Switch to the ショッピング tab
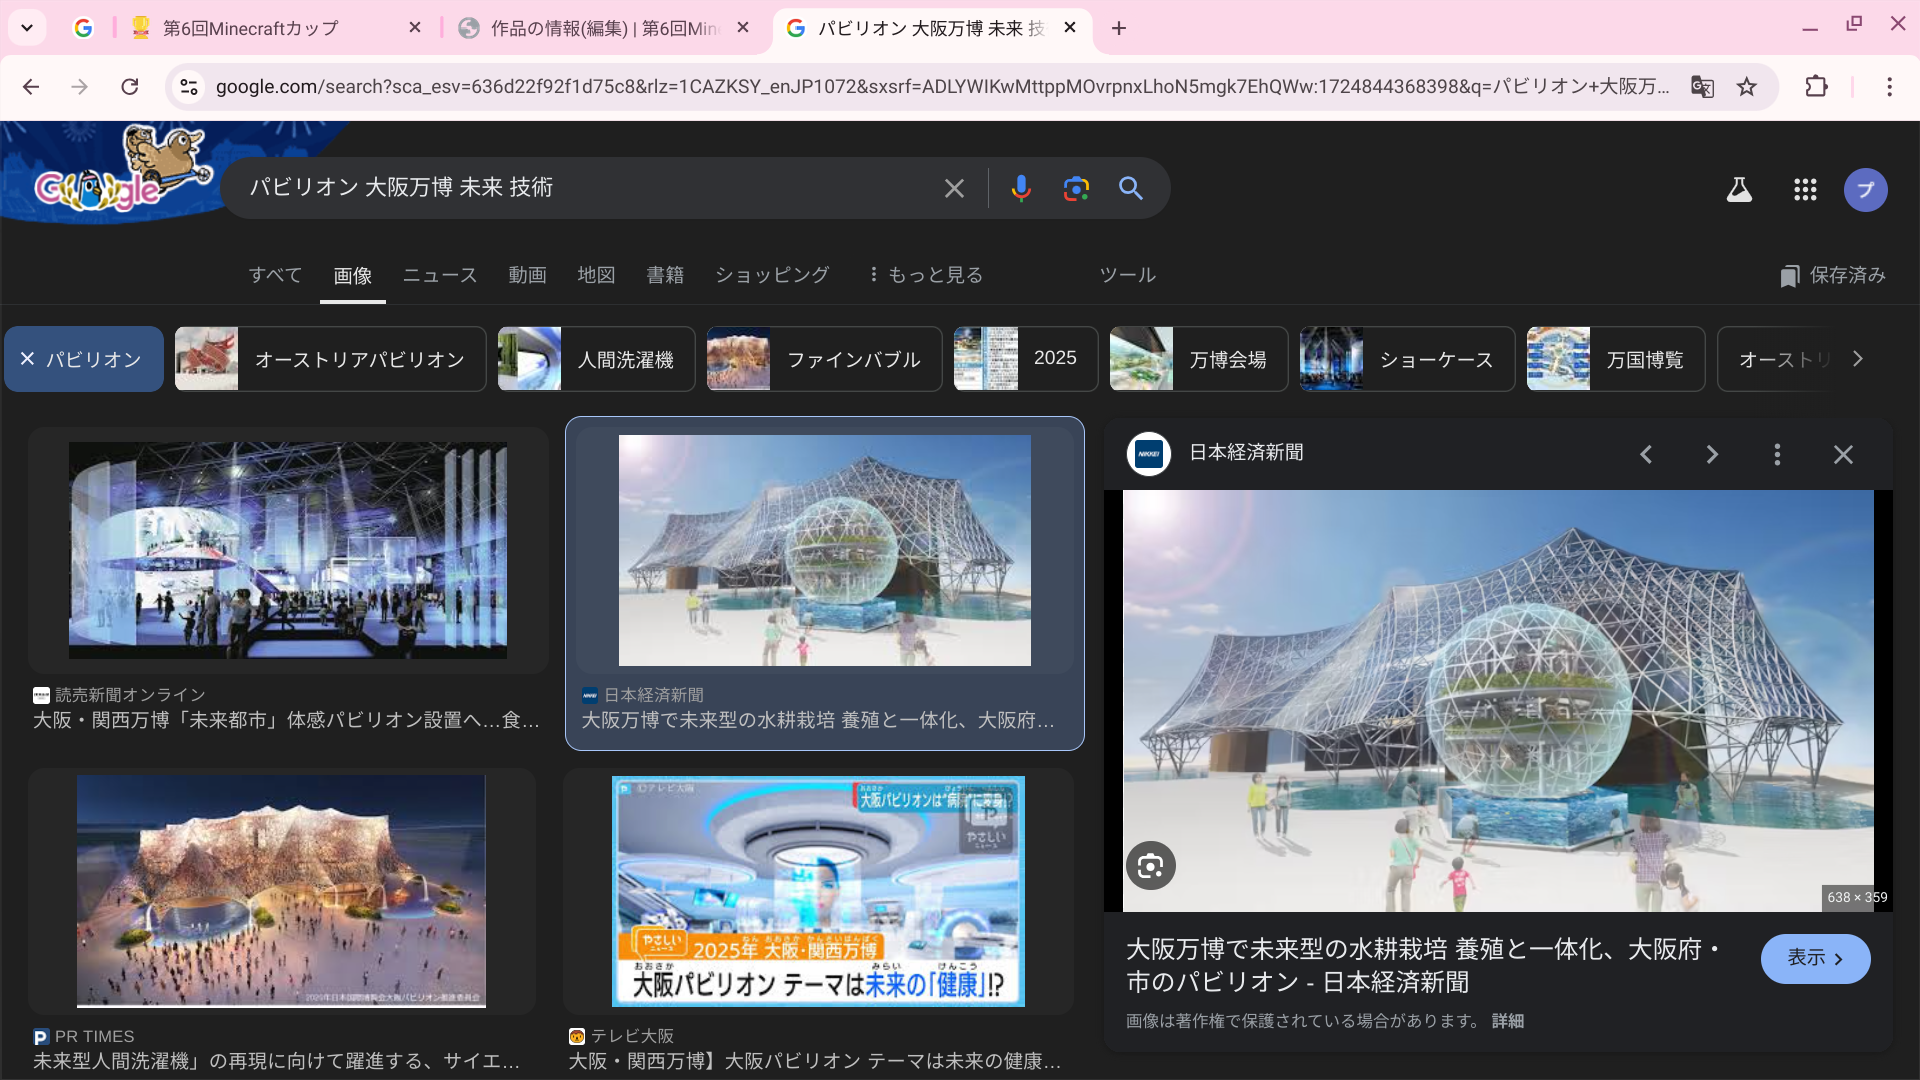1920x1080 pixels. tap(772, 275)
